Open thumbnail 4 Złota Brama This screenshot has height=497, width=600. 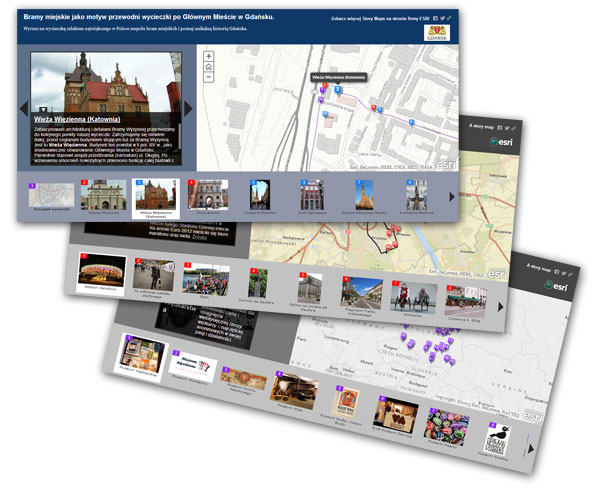tap(208, 195)
